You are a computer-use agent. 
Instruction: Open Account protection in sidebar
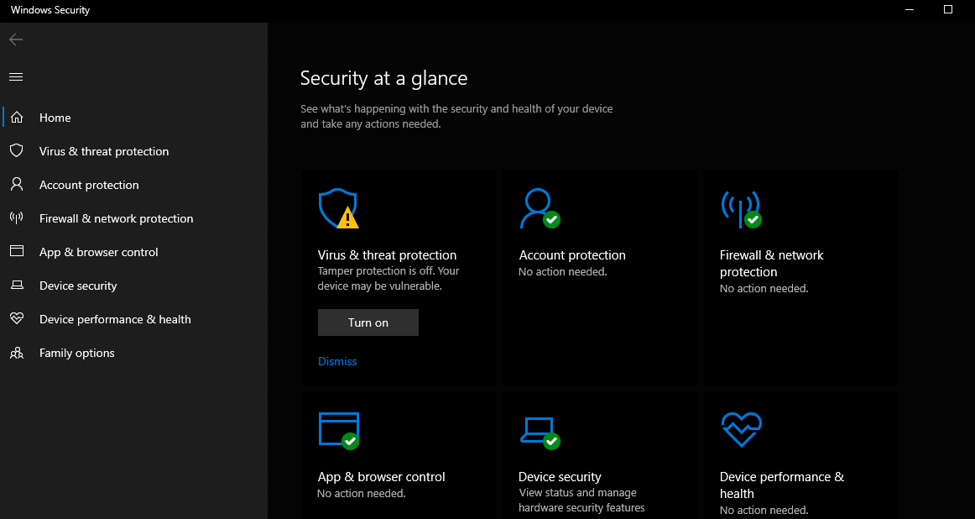[89, 185]
